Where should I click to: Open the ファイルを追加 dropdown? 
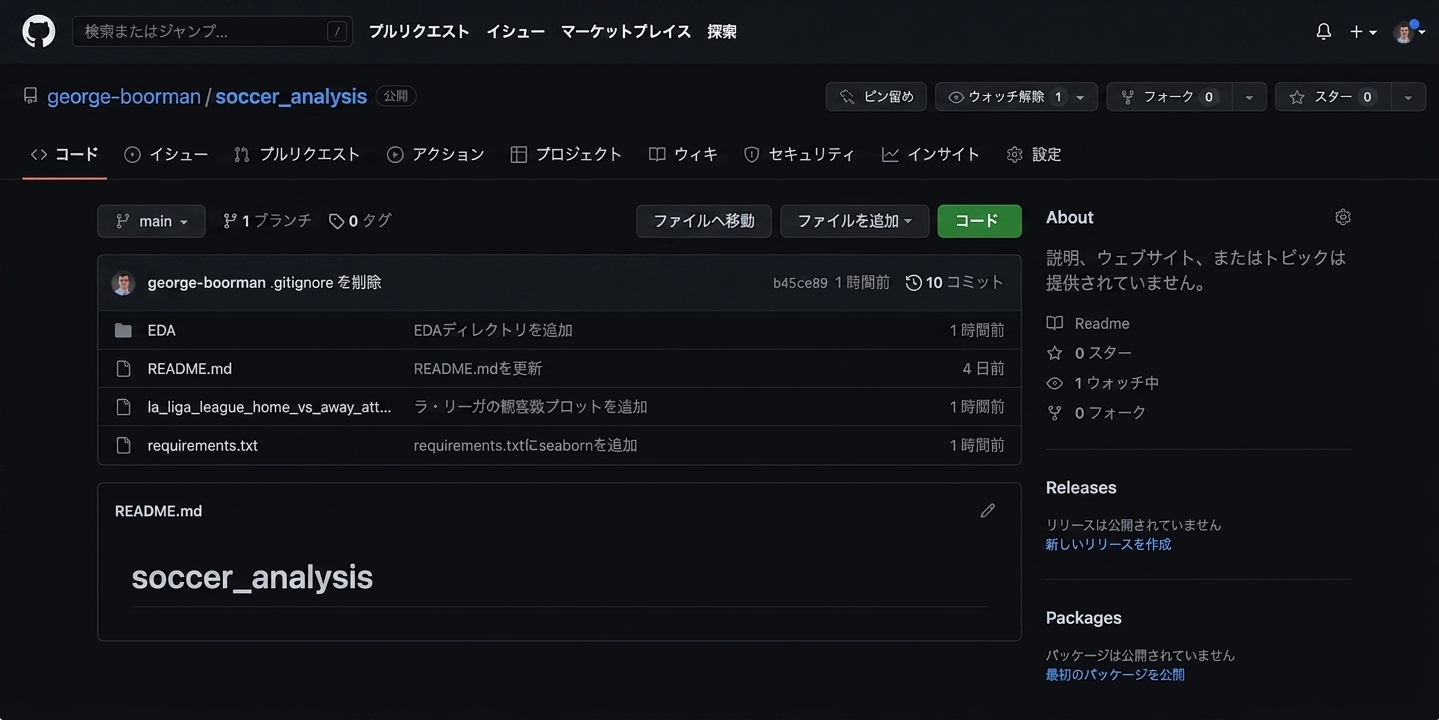(855, 221)
